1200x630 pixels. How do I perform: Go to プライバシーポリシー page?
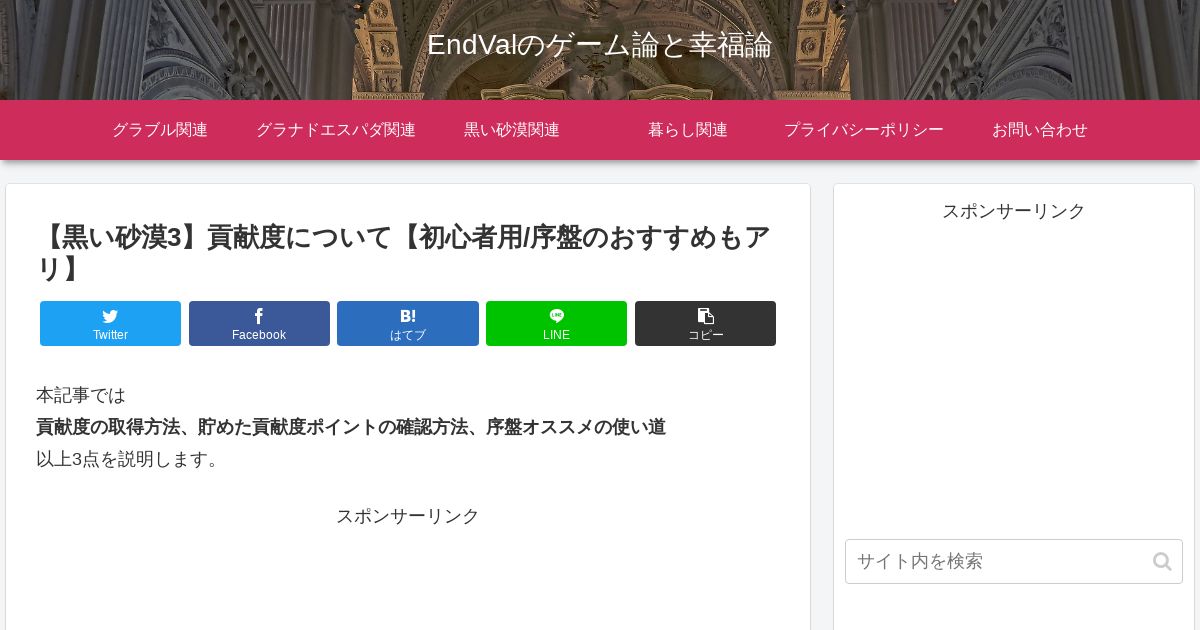(864, 130)
